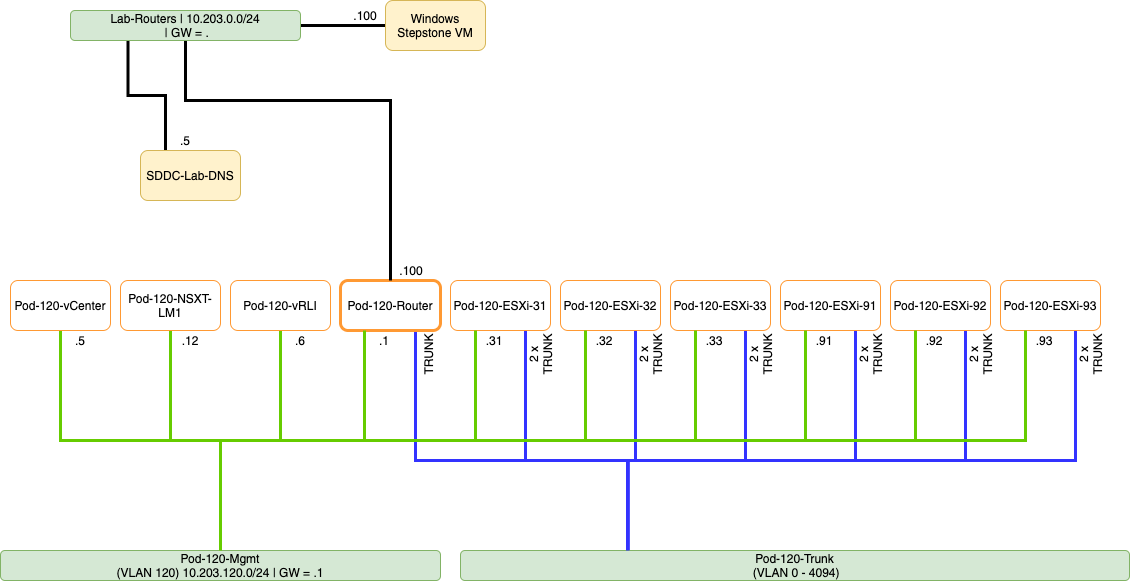Select the Pod-120-NSXT-LM1 node

(x=170, y=305)
